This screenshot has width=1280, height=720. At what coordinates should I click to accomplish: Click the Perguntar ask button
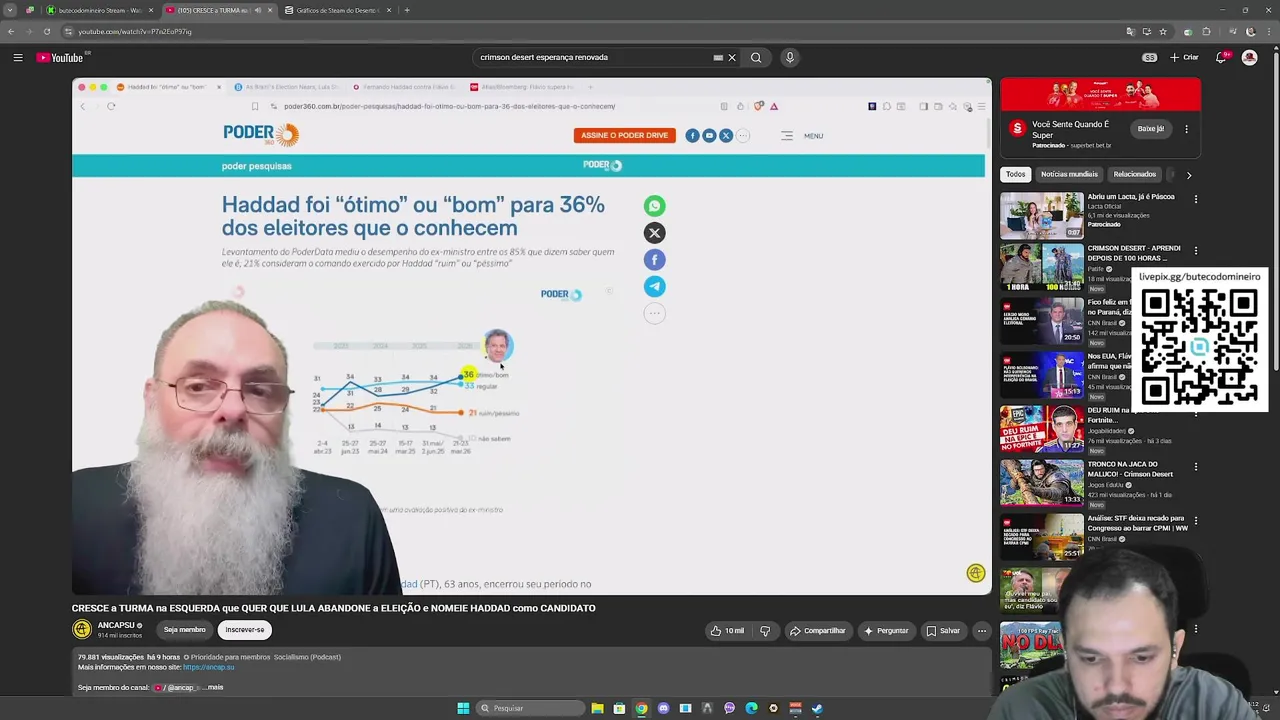(x=886, y=631)
